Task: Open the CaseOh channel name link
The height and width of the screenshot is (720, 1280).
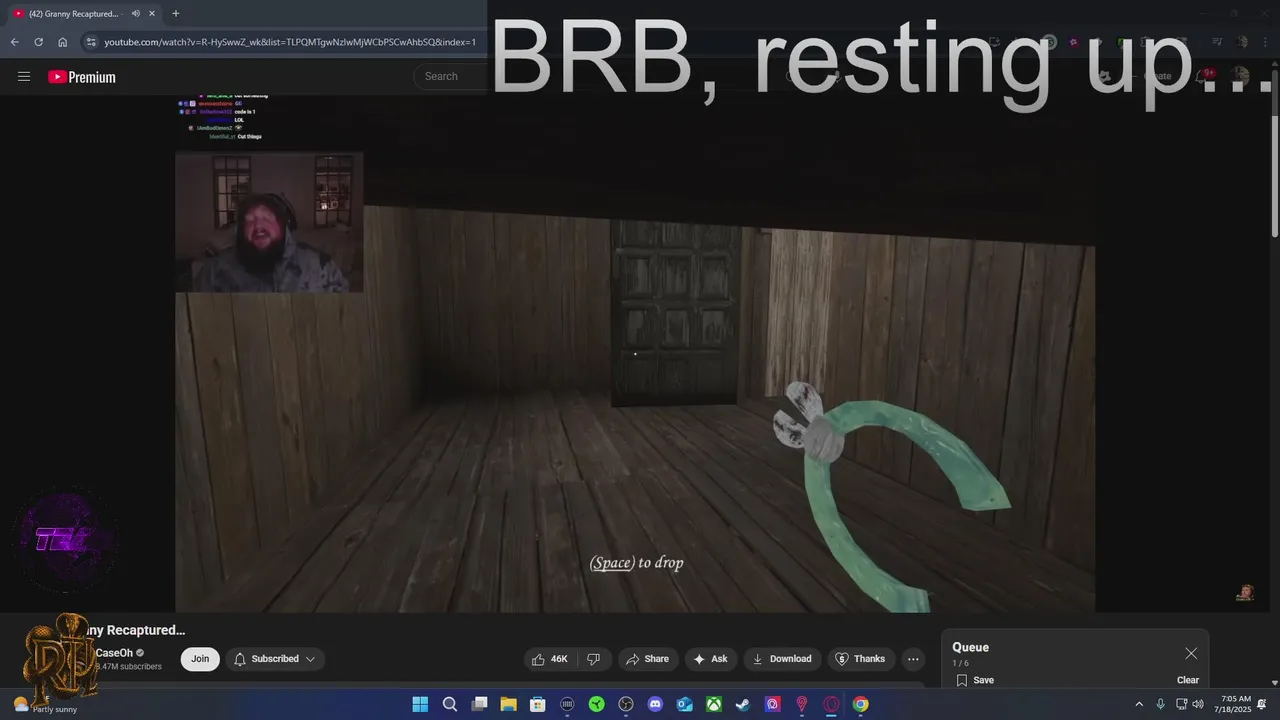Action: point(114,653)
